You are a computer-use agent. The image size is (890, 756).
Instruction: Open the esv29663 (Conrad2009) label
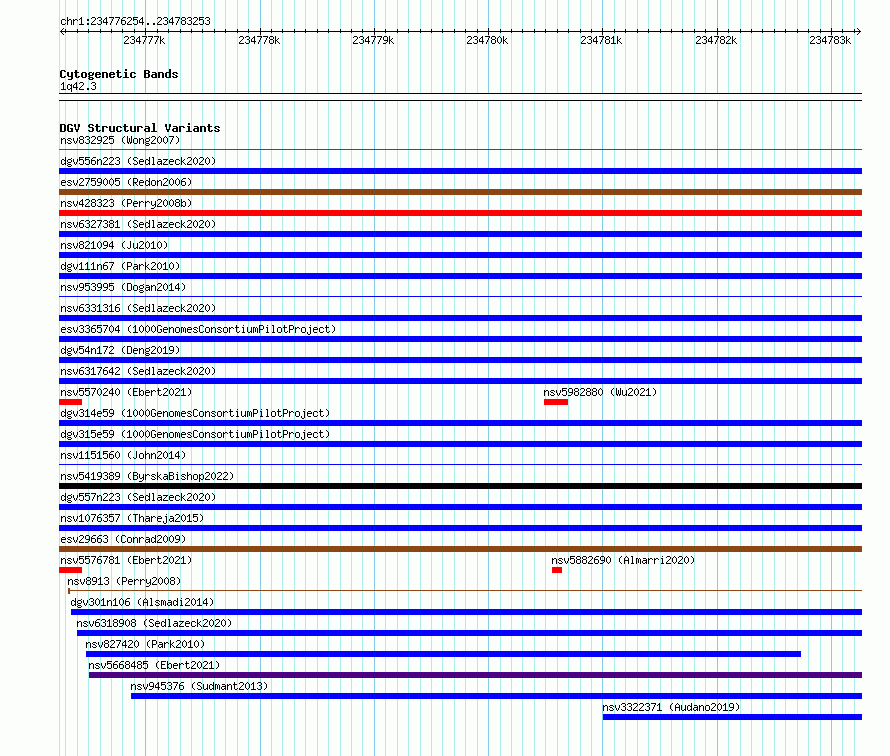click(123, 539)
